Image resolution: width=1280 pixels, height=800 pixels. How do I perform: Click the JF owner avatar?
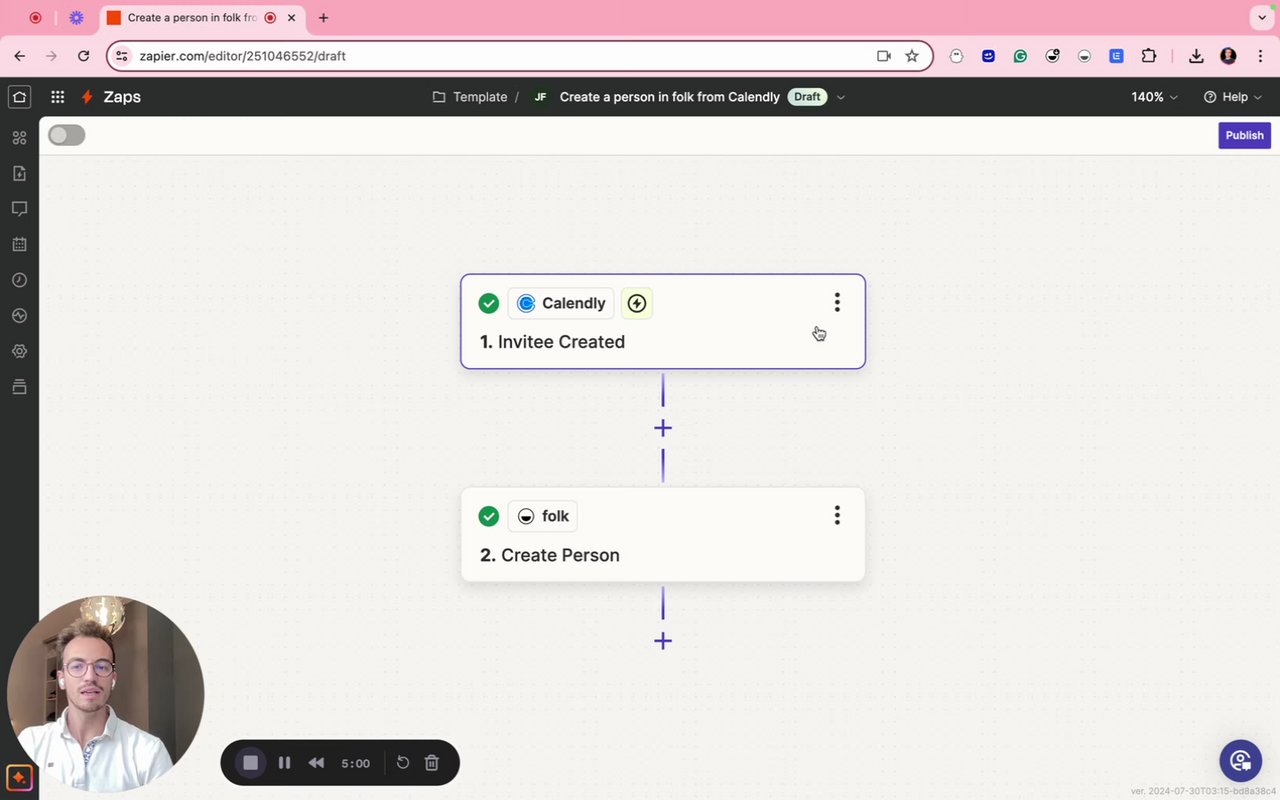[541, 97]
